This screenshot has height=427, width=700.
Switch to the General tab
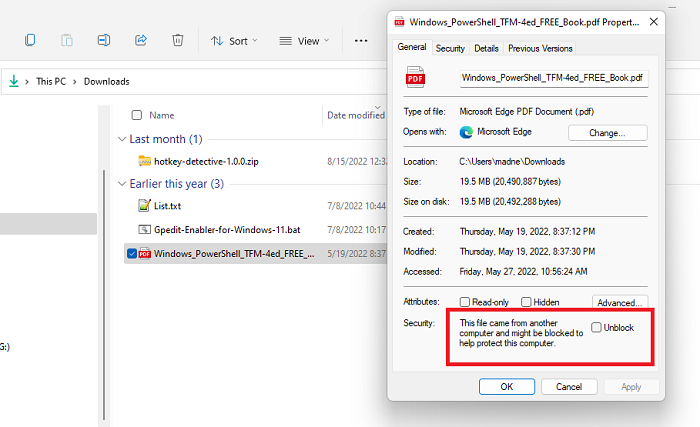pyautogui.click(x=412, y=47)
